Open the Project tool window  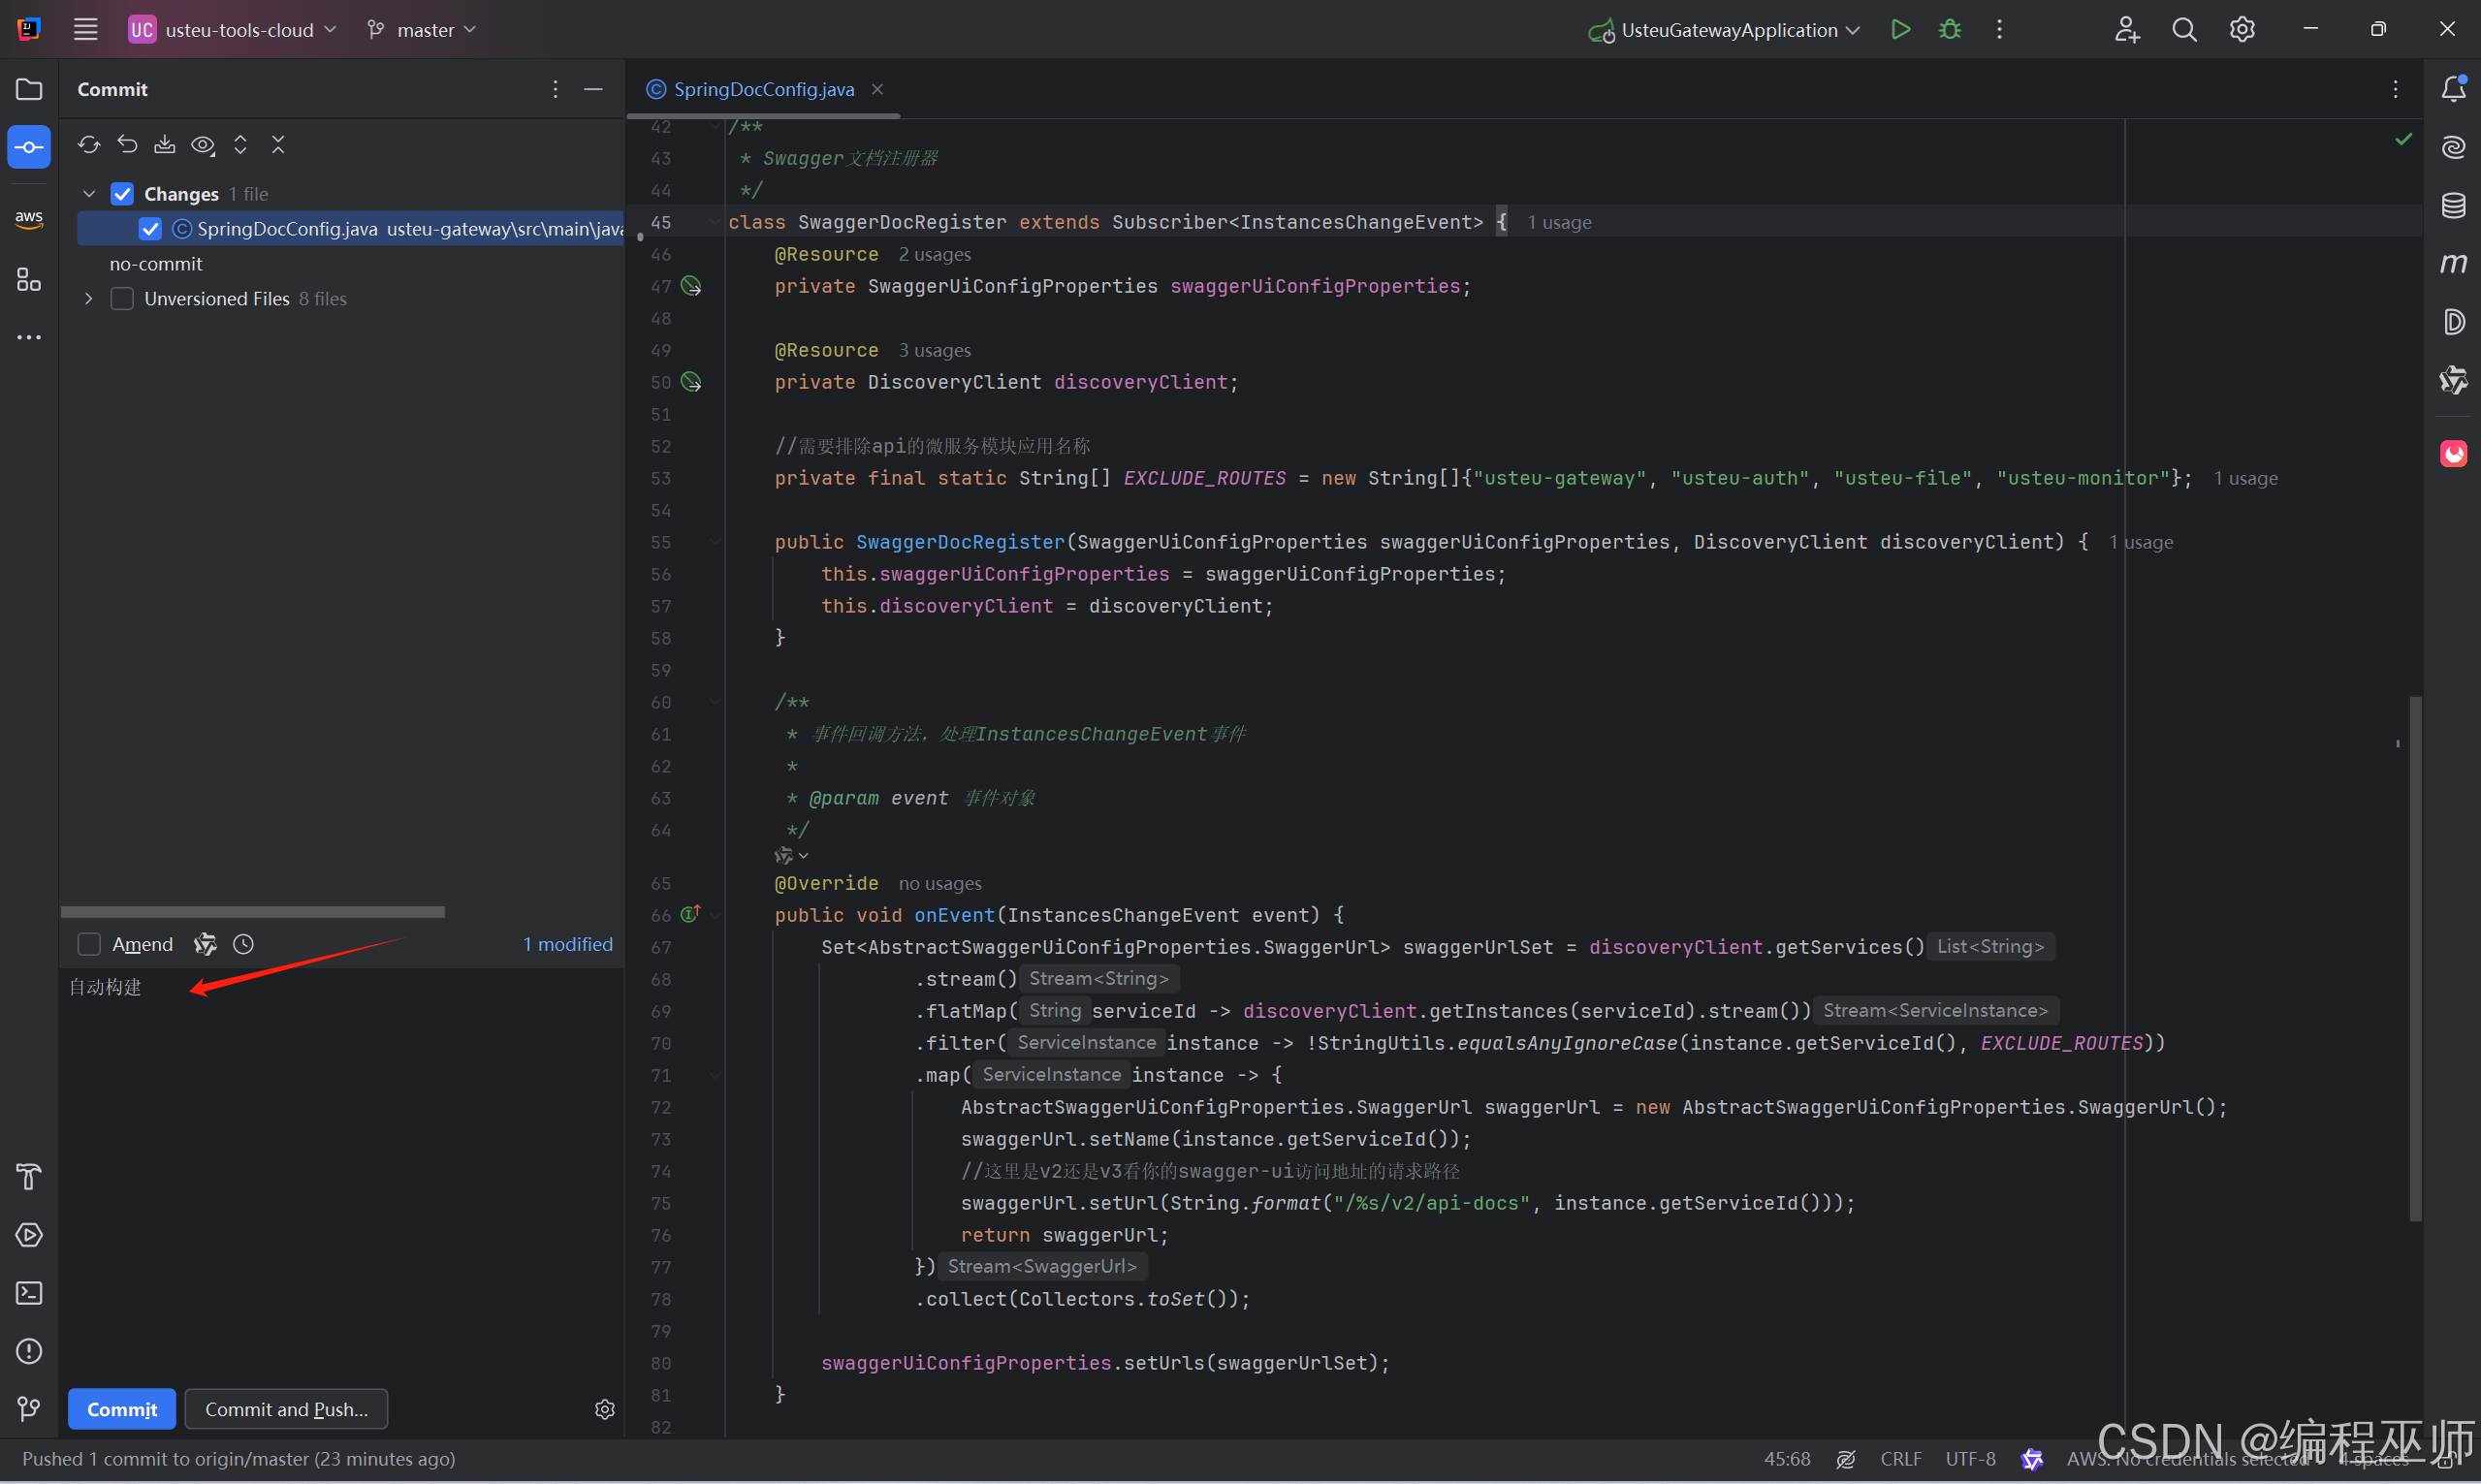point(29,89)
